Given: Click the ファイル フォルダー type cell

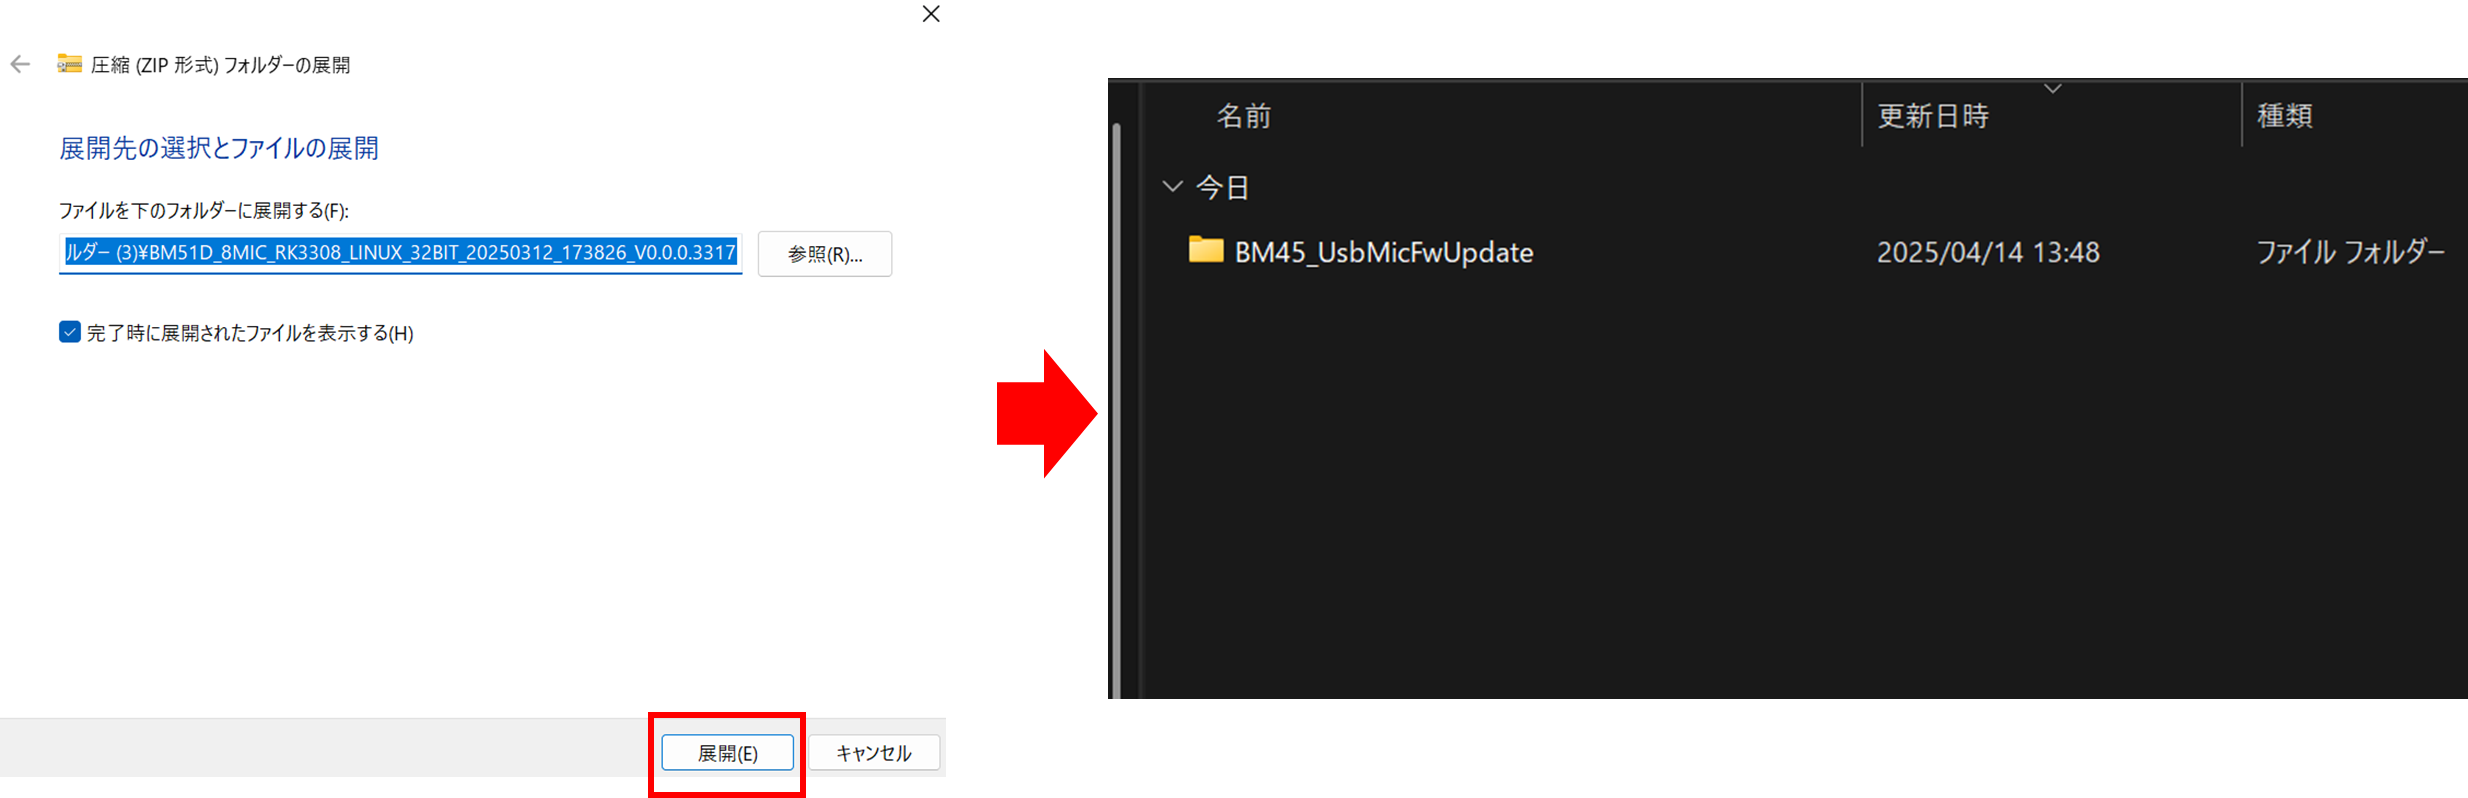Looking at the screenshot, I should pos(2351,252).
